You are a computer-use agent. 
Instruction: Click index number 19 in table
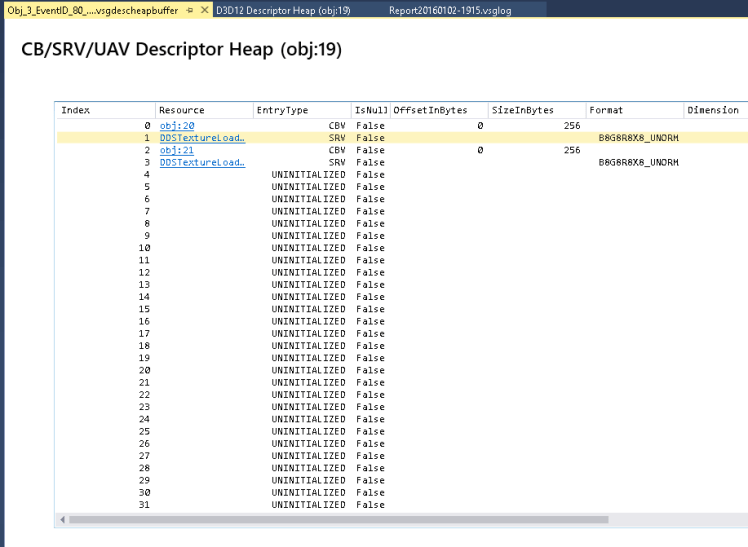point(144,358)
